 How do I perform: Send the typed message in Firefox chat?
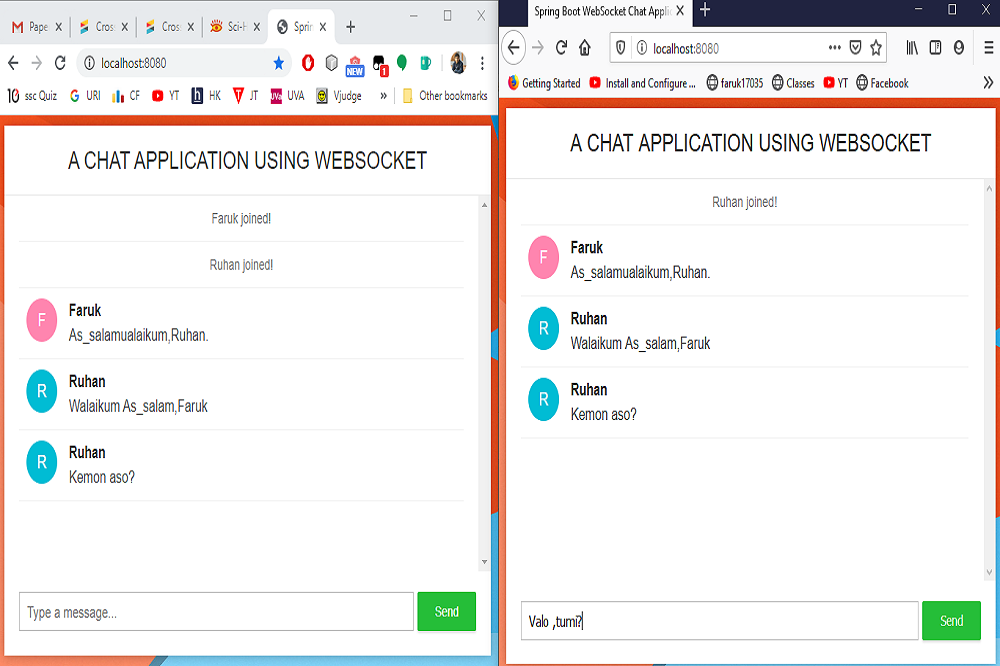point(951,621)
